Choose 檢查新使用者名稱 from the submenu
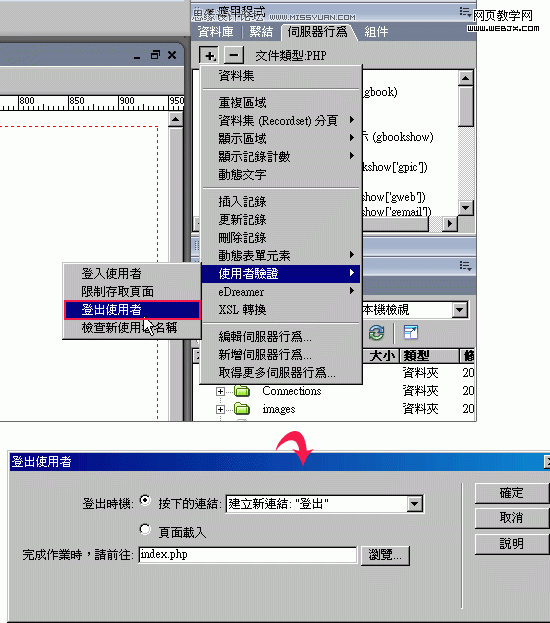The width and height of the screenshot is (550, 623). pos(132,328)
